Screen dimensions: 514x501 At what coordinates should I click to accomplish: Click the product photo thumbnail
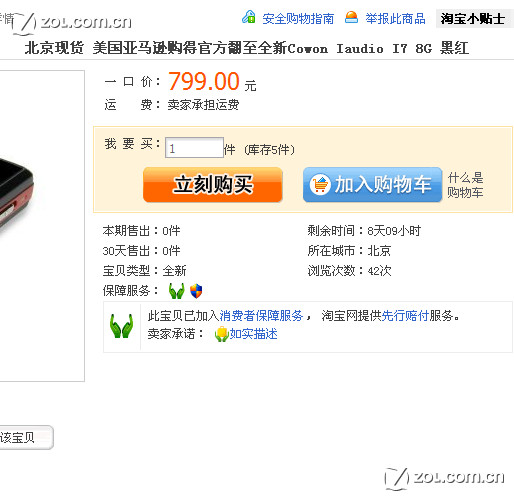[x=42, y=226]
